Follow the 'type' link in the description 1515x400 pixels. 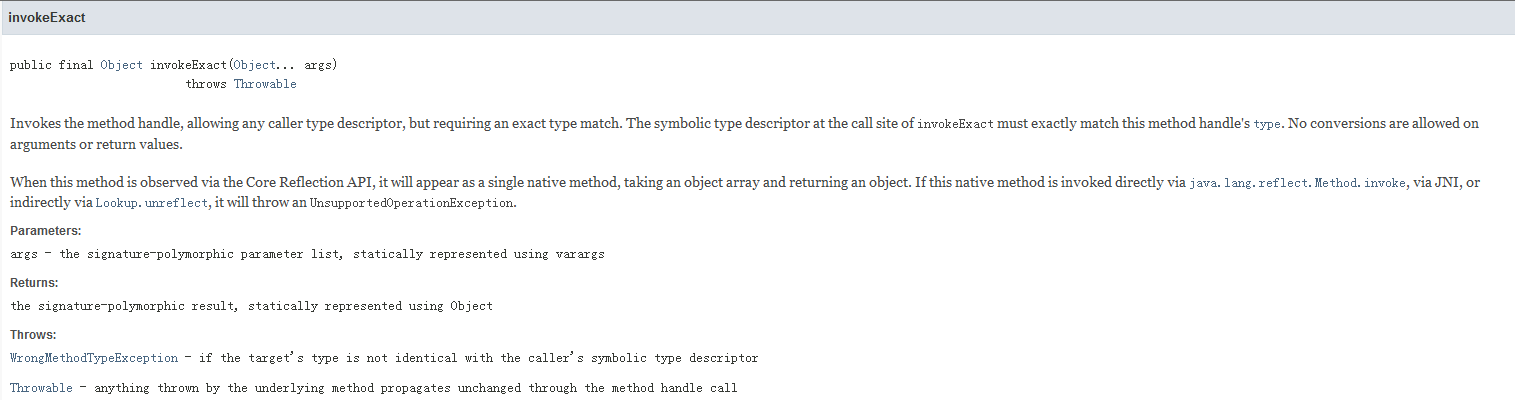[1267, 124]
